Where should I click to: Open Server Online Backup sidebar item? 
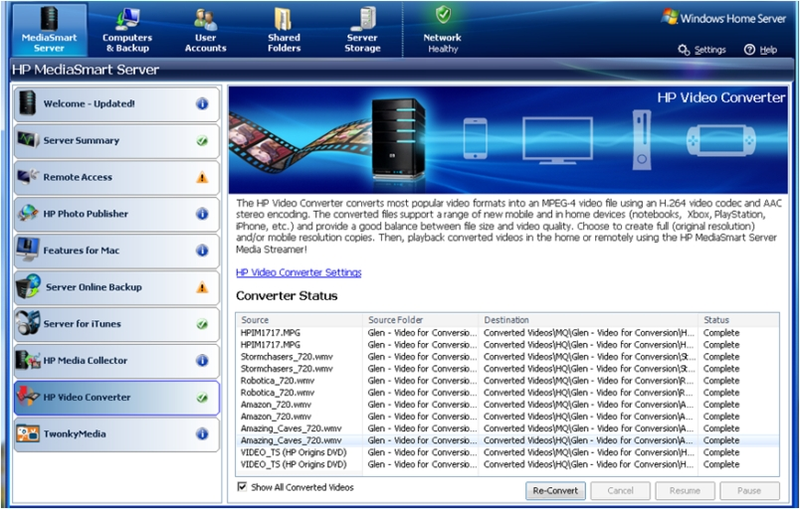pyautogui.click(x=117, y=288)
